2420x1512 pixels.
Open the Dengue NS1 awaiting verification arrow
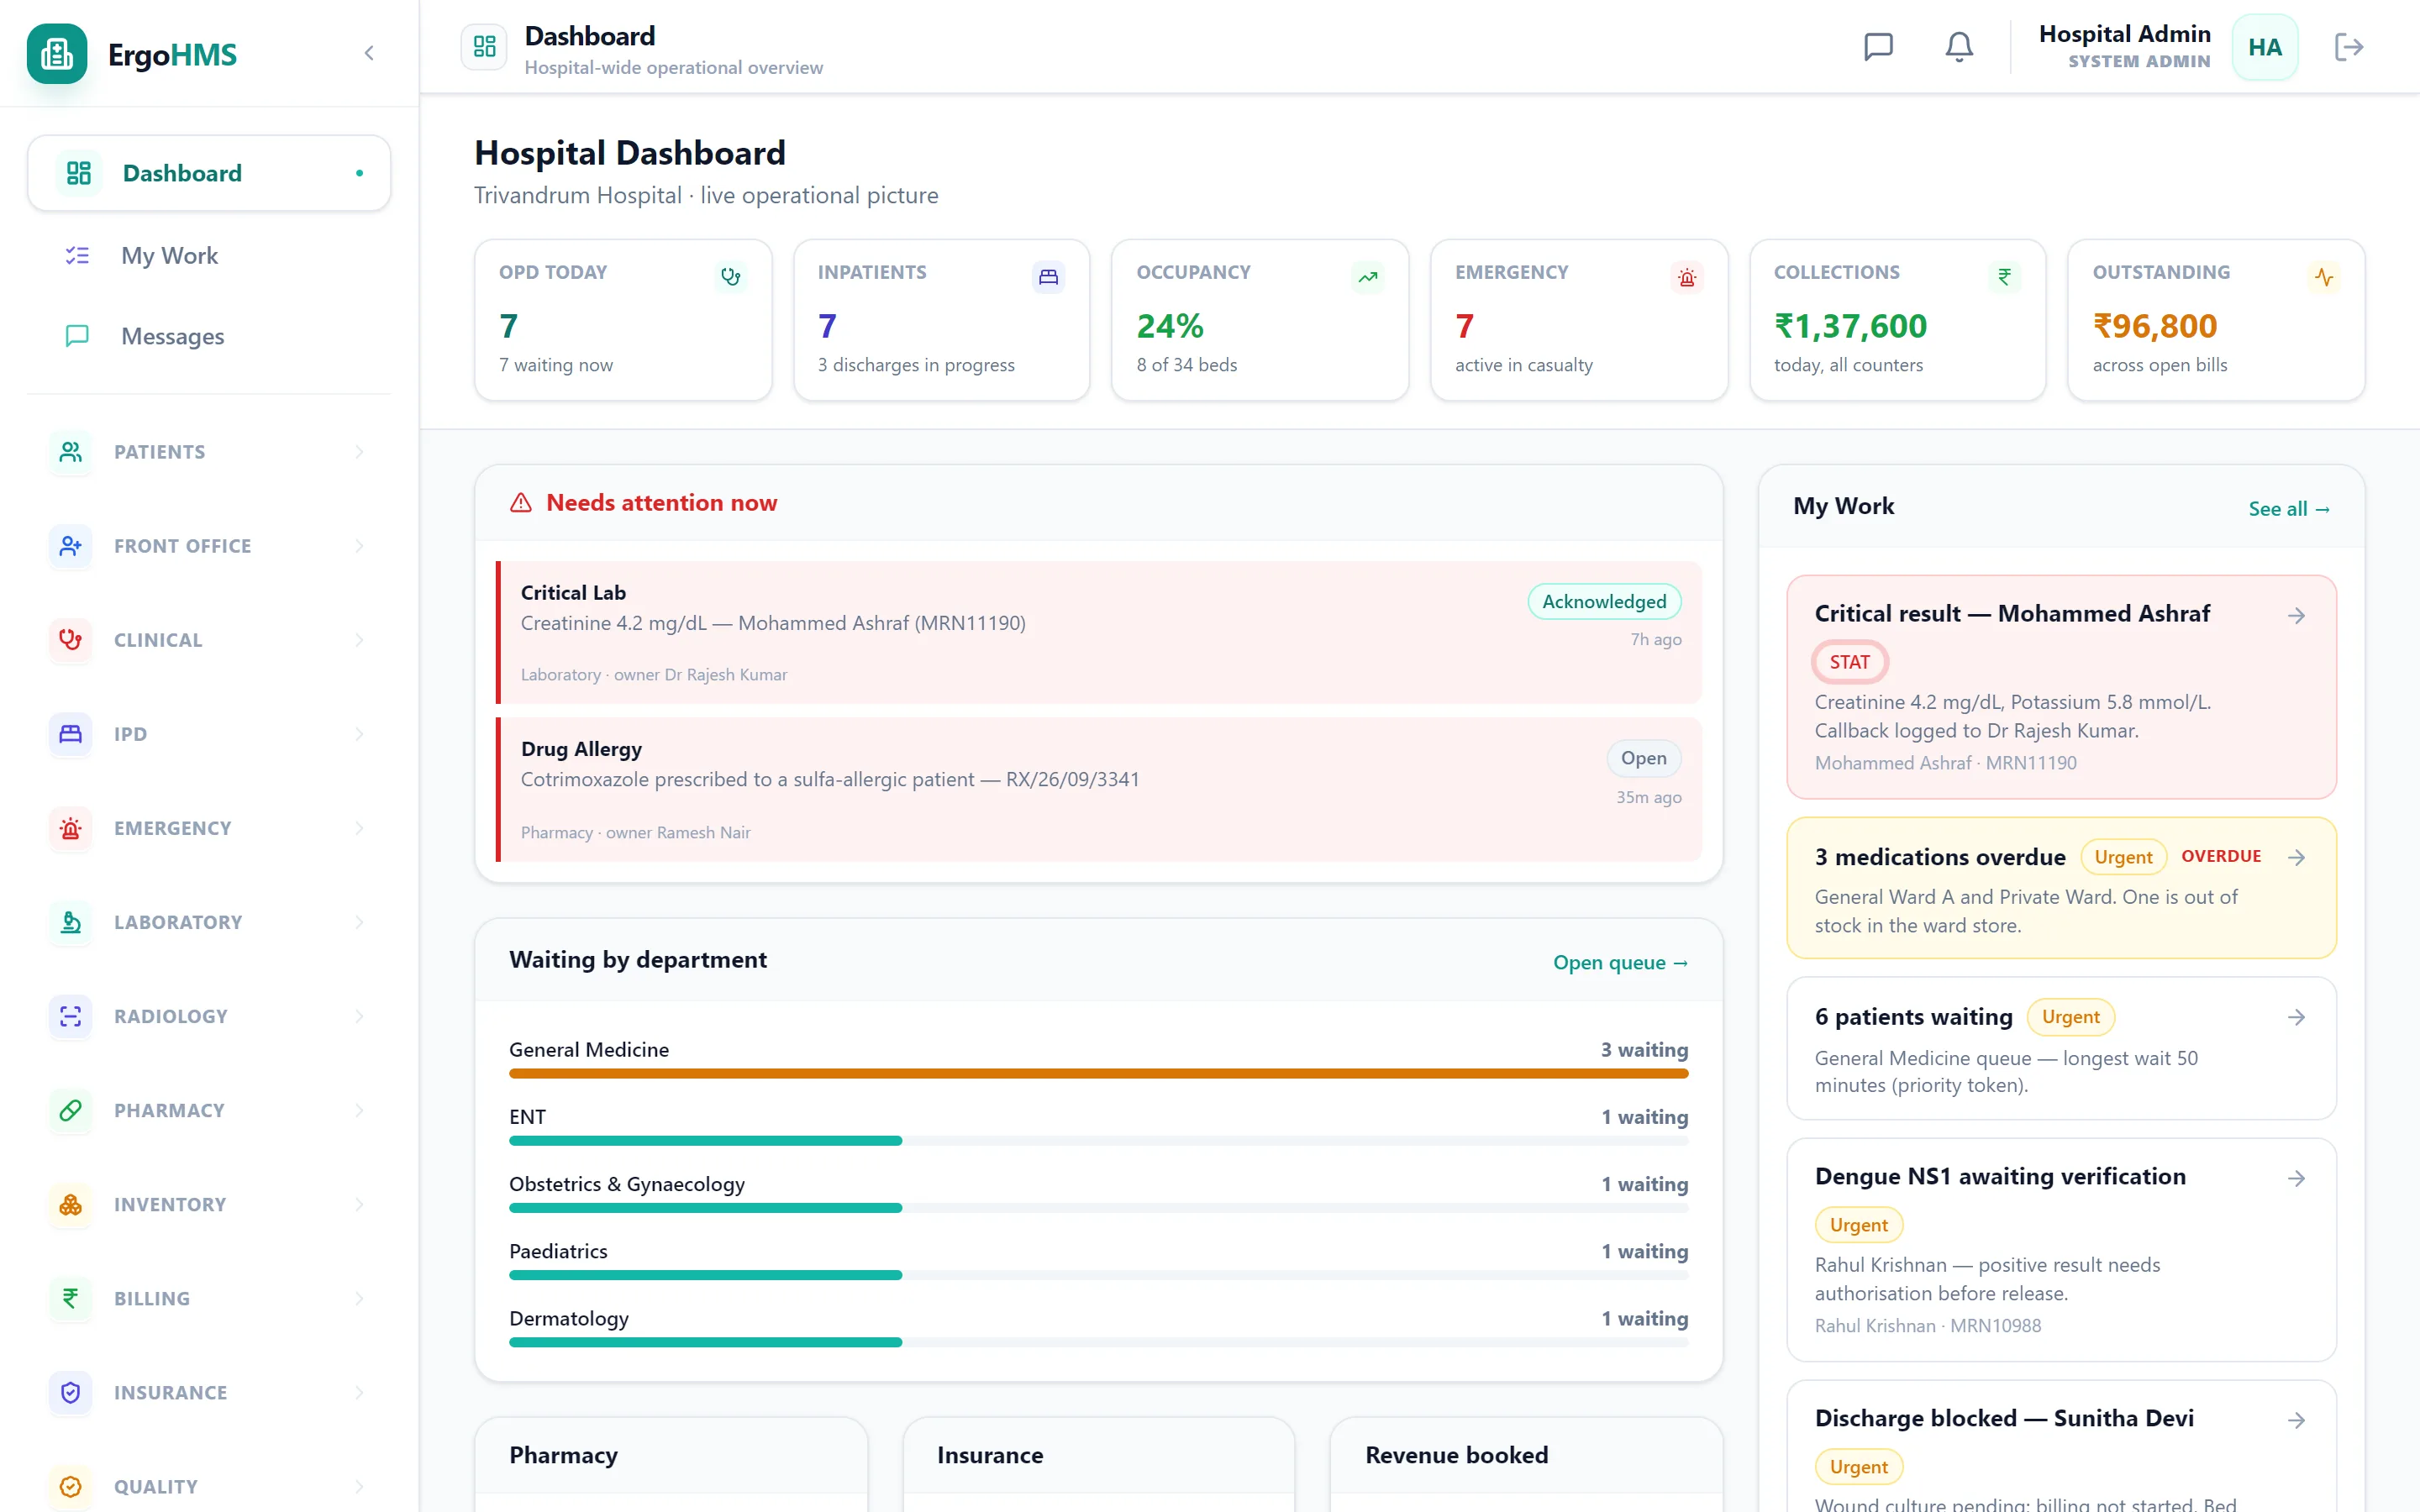2296,1178
